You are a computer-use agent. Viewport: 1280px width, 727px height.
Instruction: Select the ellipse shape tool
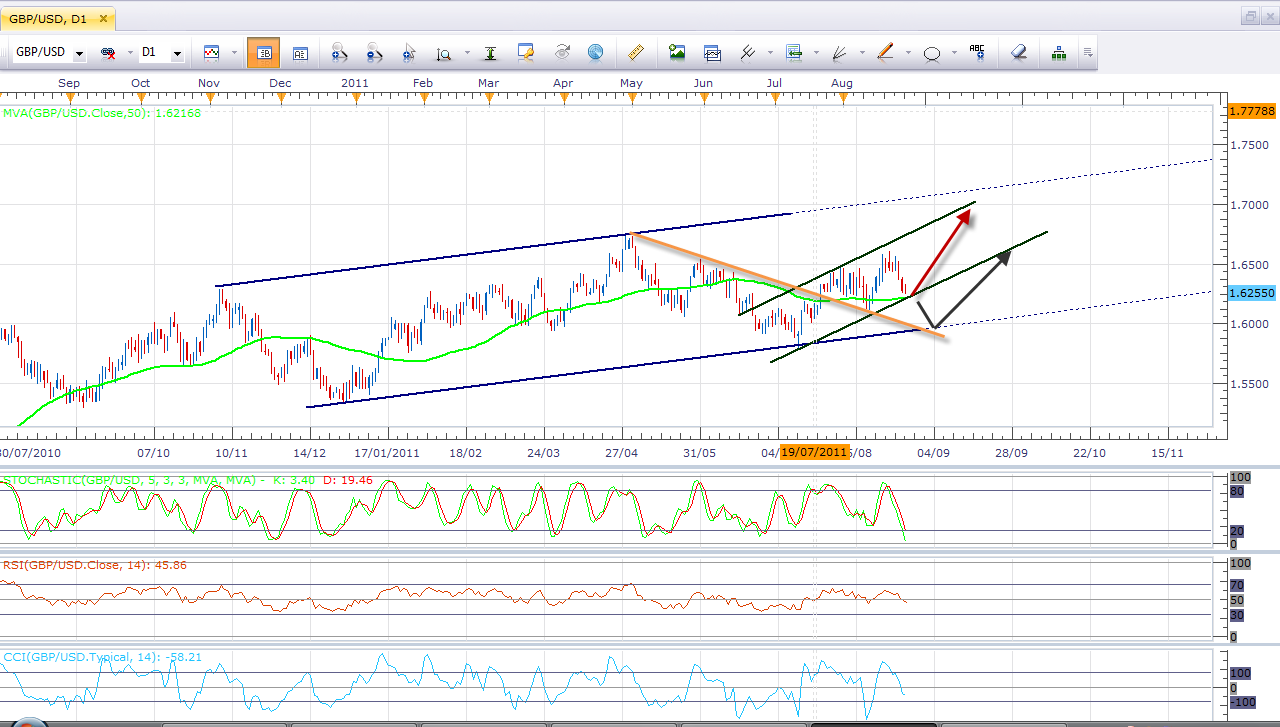[x=931, y=54]
